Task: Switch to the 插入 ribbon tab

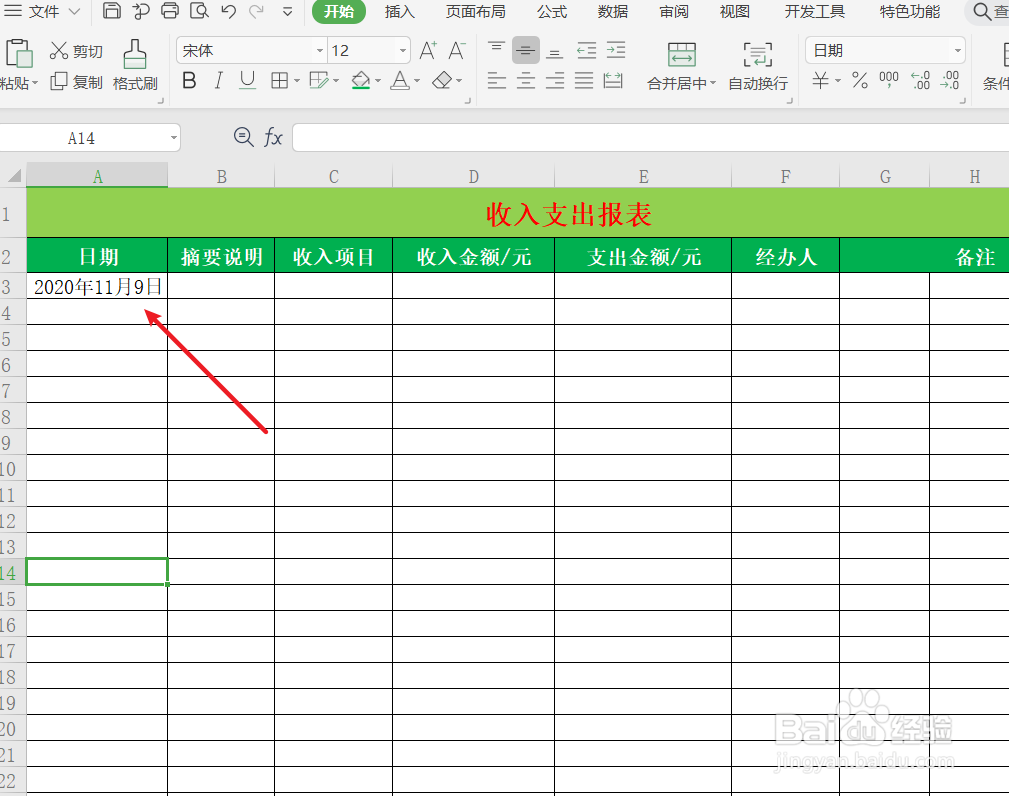Action: click(399, 12)
